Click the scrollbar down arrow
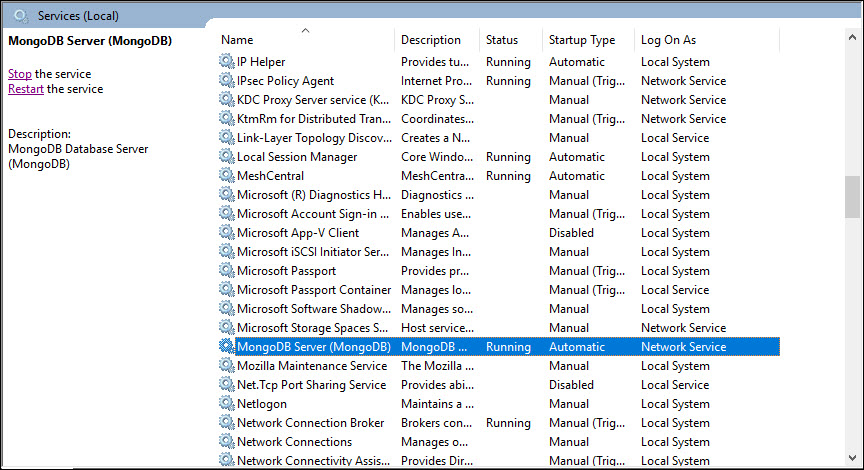 tap(852, 458)
